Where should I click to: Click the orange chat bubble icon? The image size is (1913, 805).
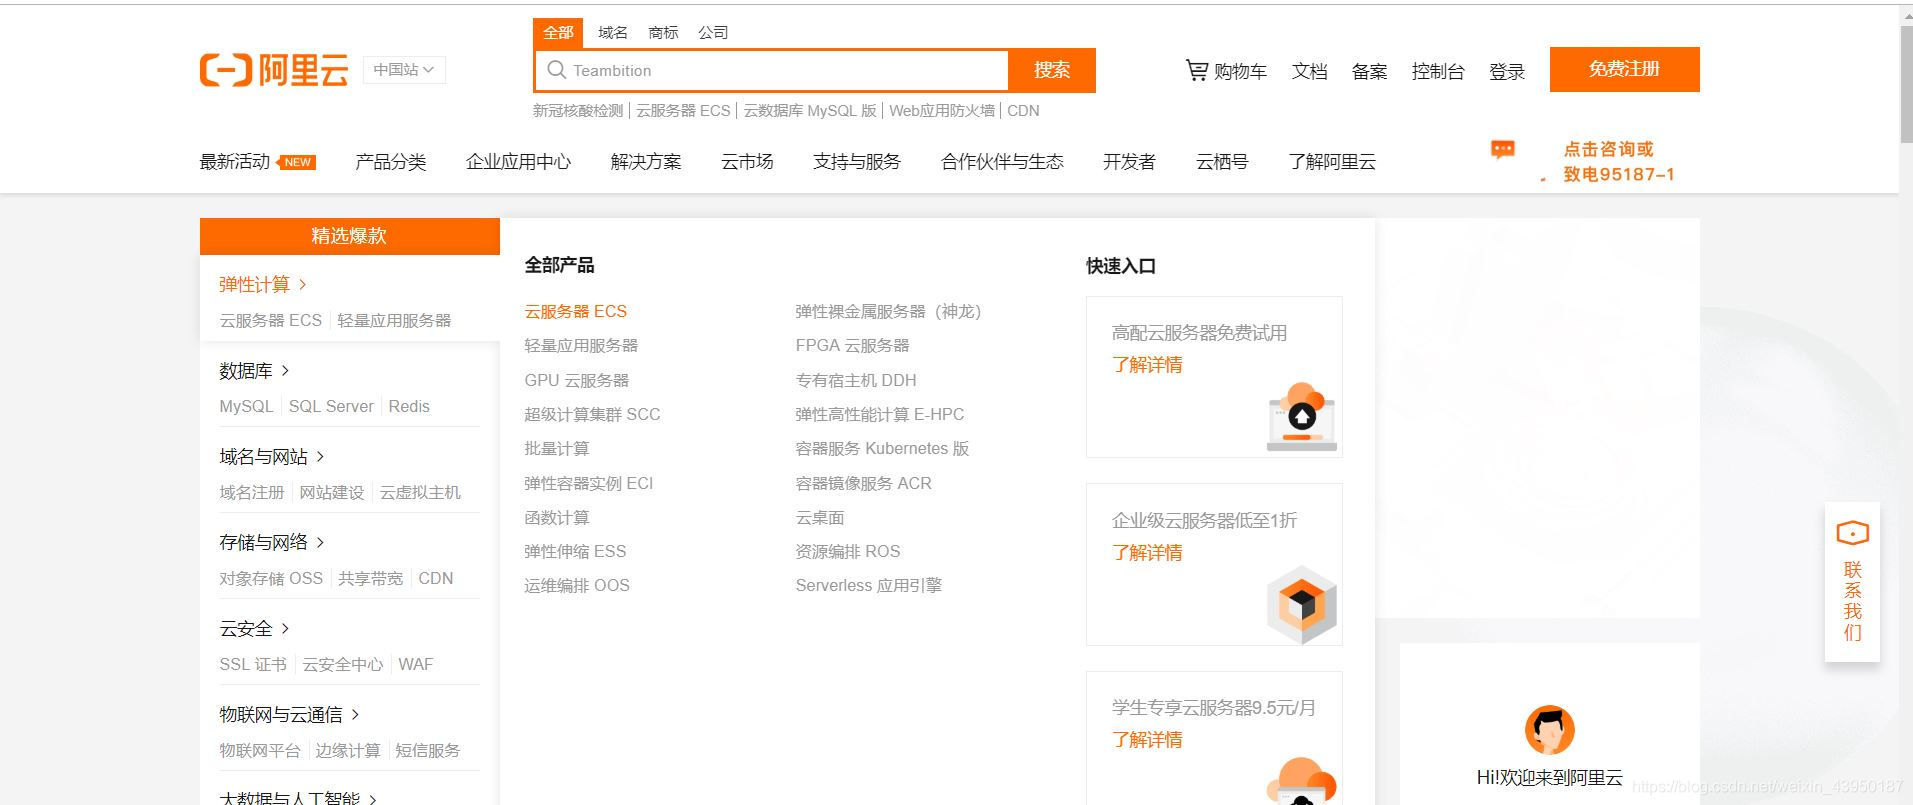(1502, 150)
